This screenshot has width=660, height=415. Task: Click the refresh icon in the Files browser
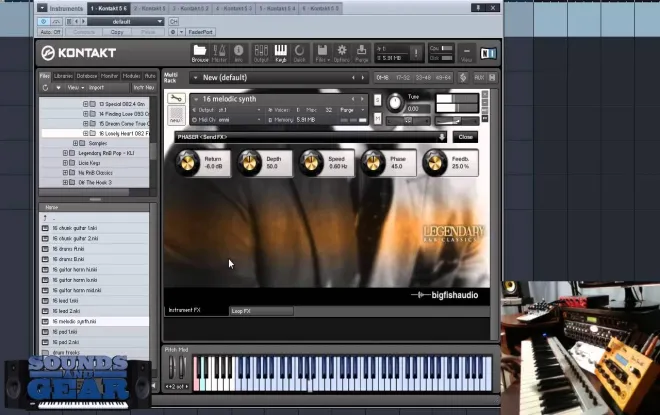click(x=45, y=88)
